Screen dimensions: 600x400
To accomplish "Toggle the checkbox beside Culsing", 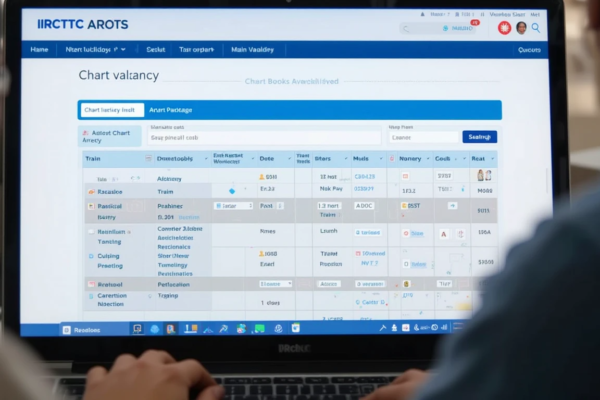I will 91,256.
